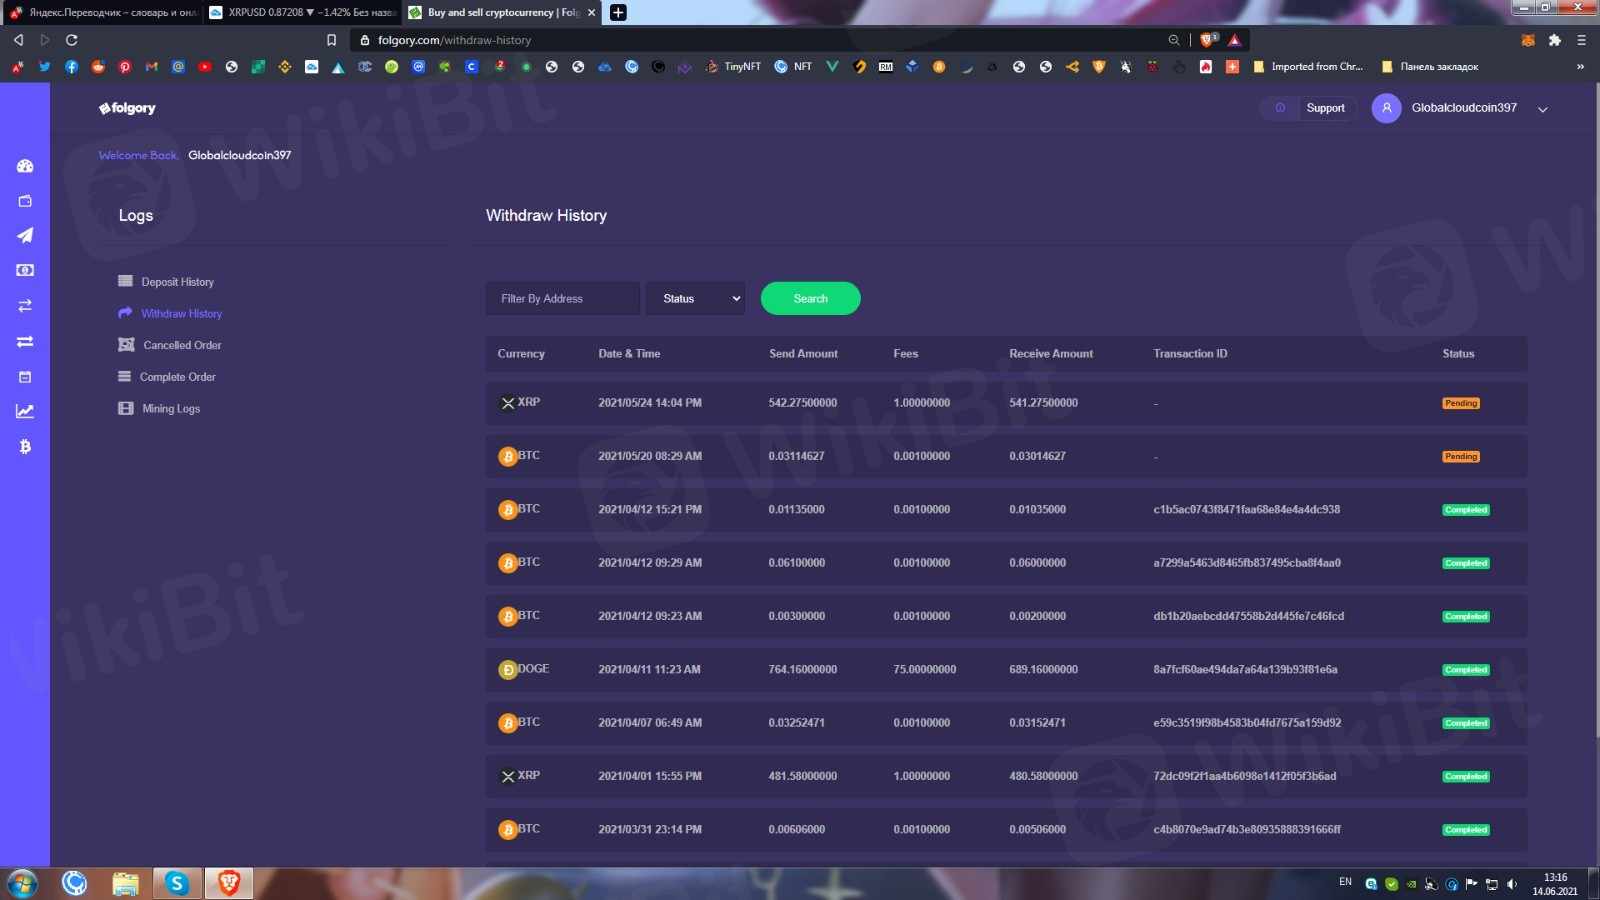Switch to the XRPUSD browser tab
This screenshot has height=900, width=1600.
[300, 13]
